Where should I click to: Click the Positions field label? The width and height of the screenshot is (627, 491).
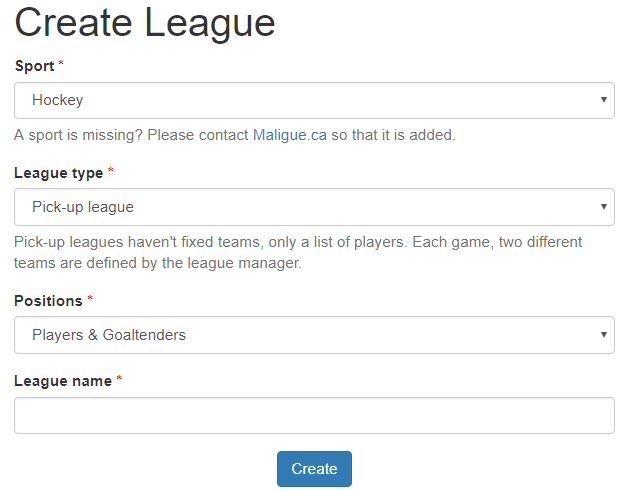pyautogui.click(x=48, y=301)
